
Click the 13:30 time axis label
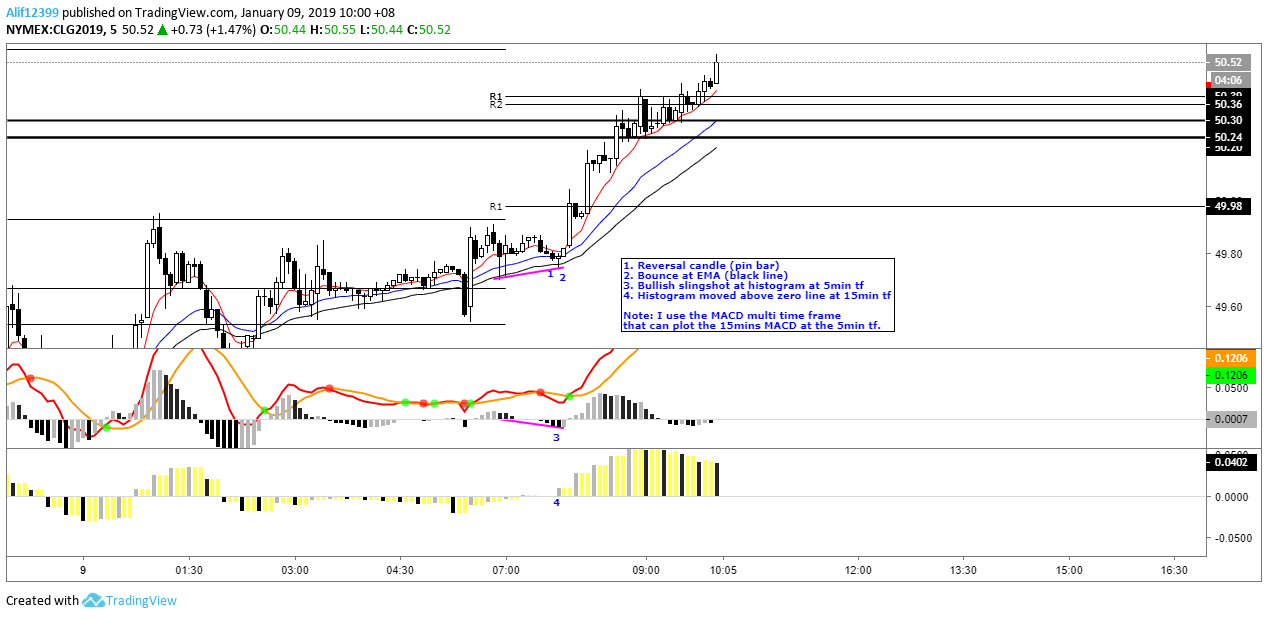pyautogui.click(x=963, y=570)
